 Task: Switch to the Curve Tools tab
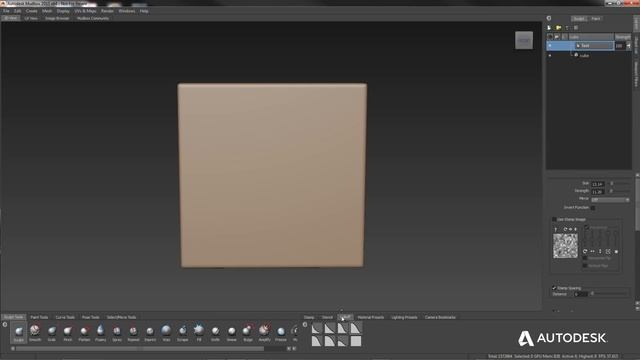click(65, 317)
